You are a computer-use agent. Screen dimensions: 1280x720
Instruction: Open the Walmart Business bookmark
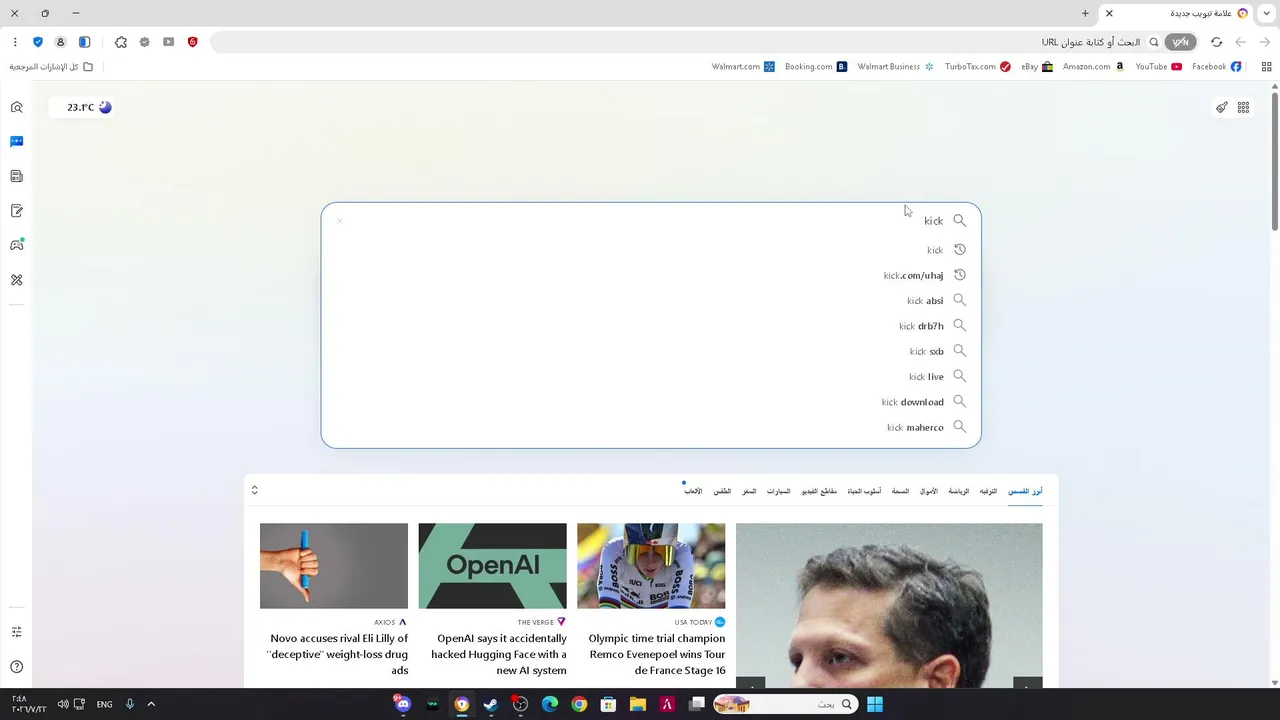[x=896, y=67]
